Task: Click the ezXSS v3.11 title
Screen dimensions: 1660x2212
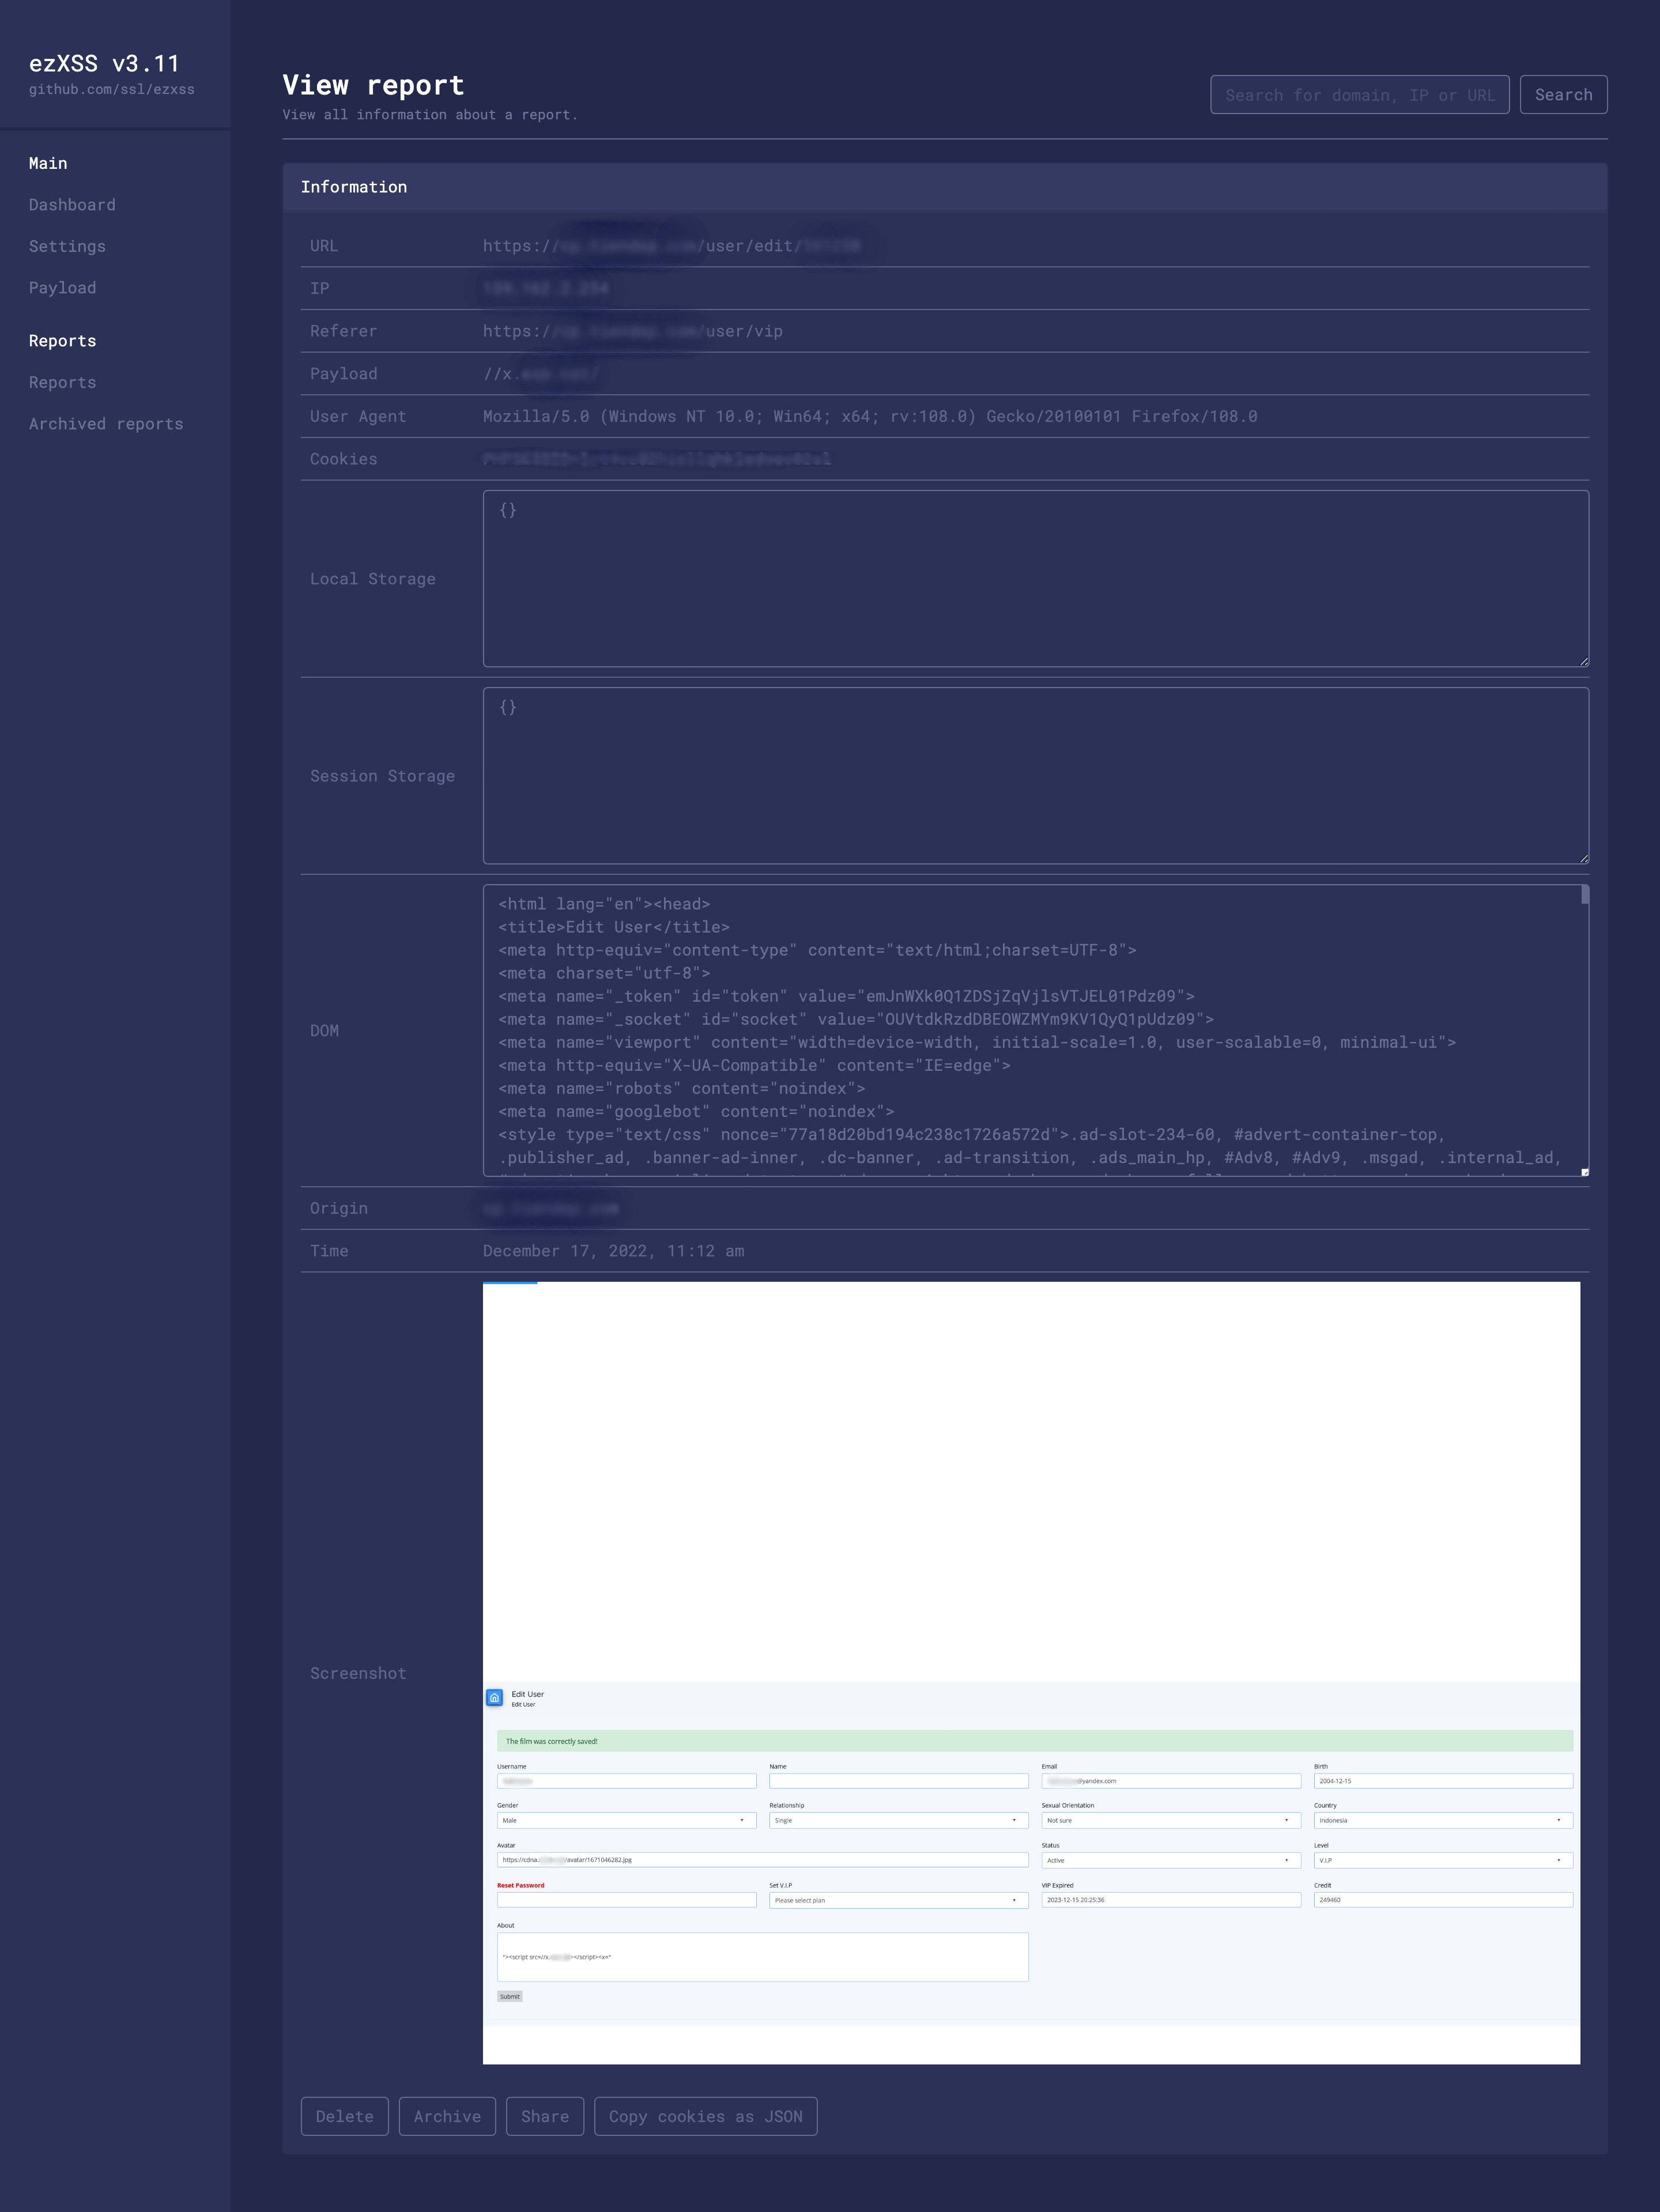Action: pos(104,63)
